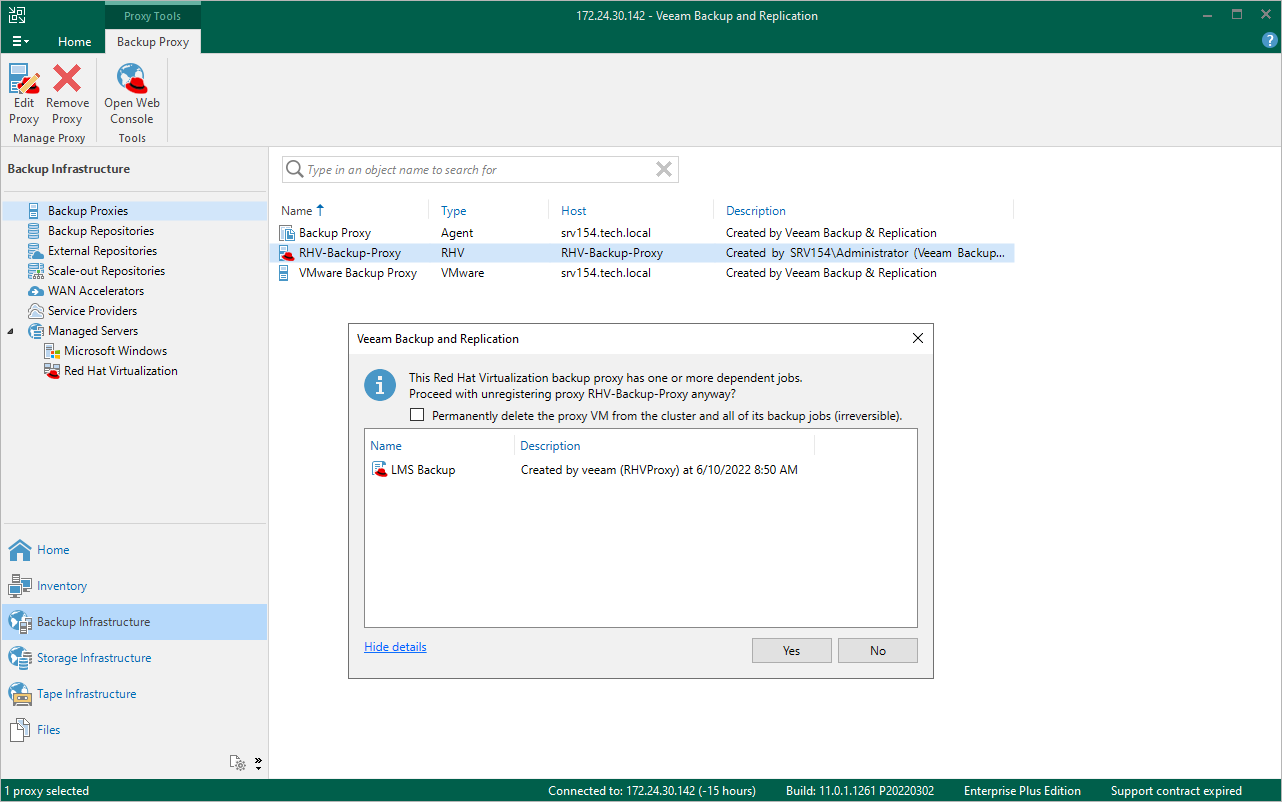Open the main hamburger application menu
The image size is (1282, 802).
point(20,42)
